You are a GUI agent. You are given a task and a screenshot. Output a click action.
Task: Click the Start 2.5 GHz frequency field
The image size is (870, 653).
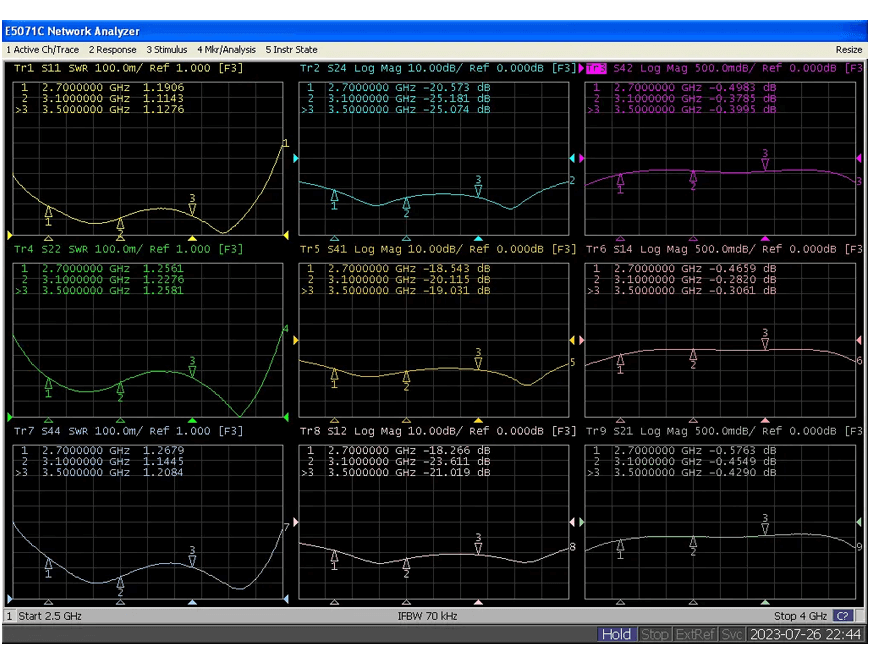coord(50,616)
